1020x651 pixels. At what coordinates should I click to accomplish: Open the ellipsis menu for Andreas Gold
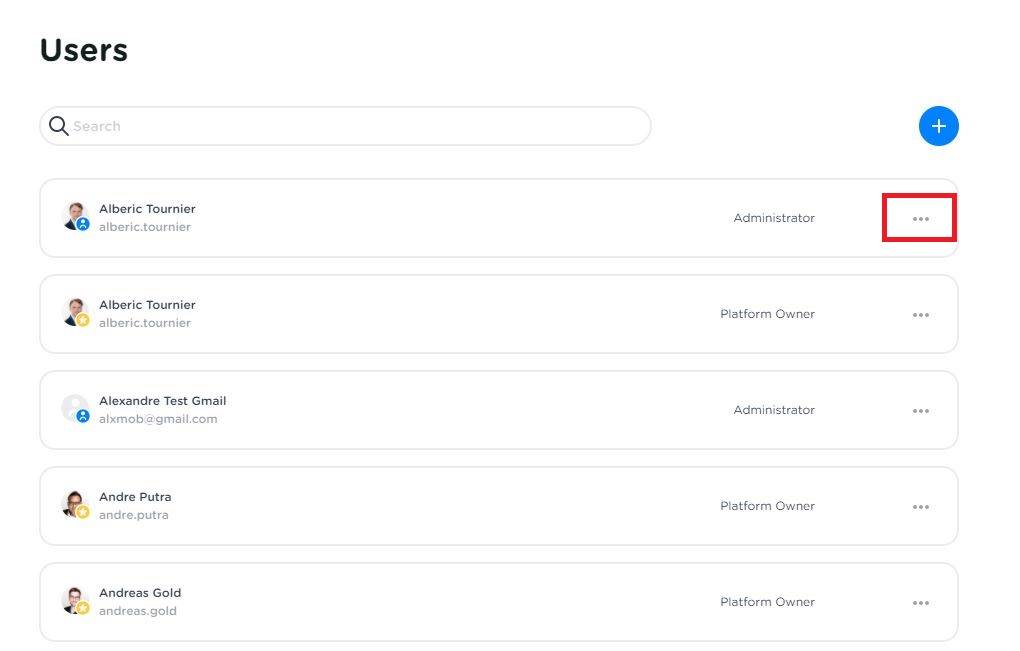pos(920,603)
